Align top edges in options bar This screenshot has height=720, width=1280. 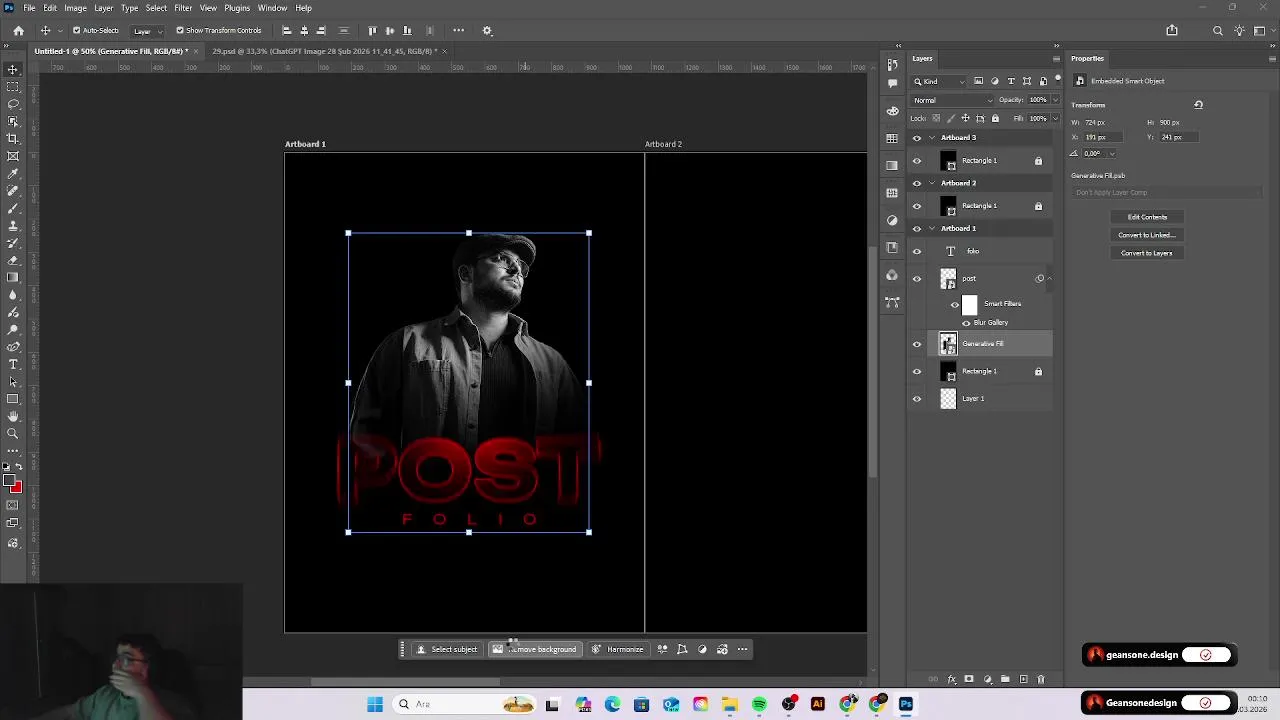coord(373,31)
